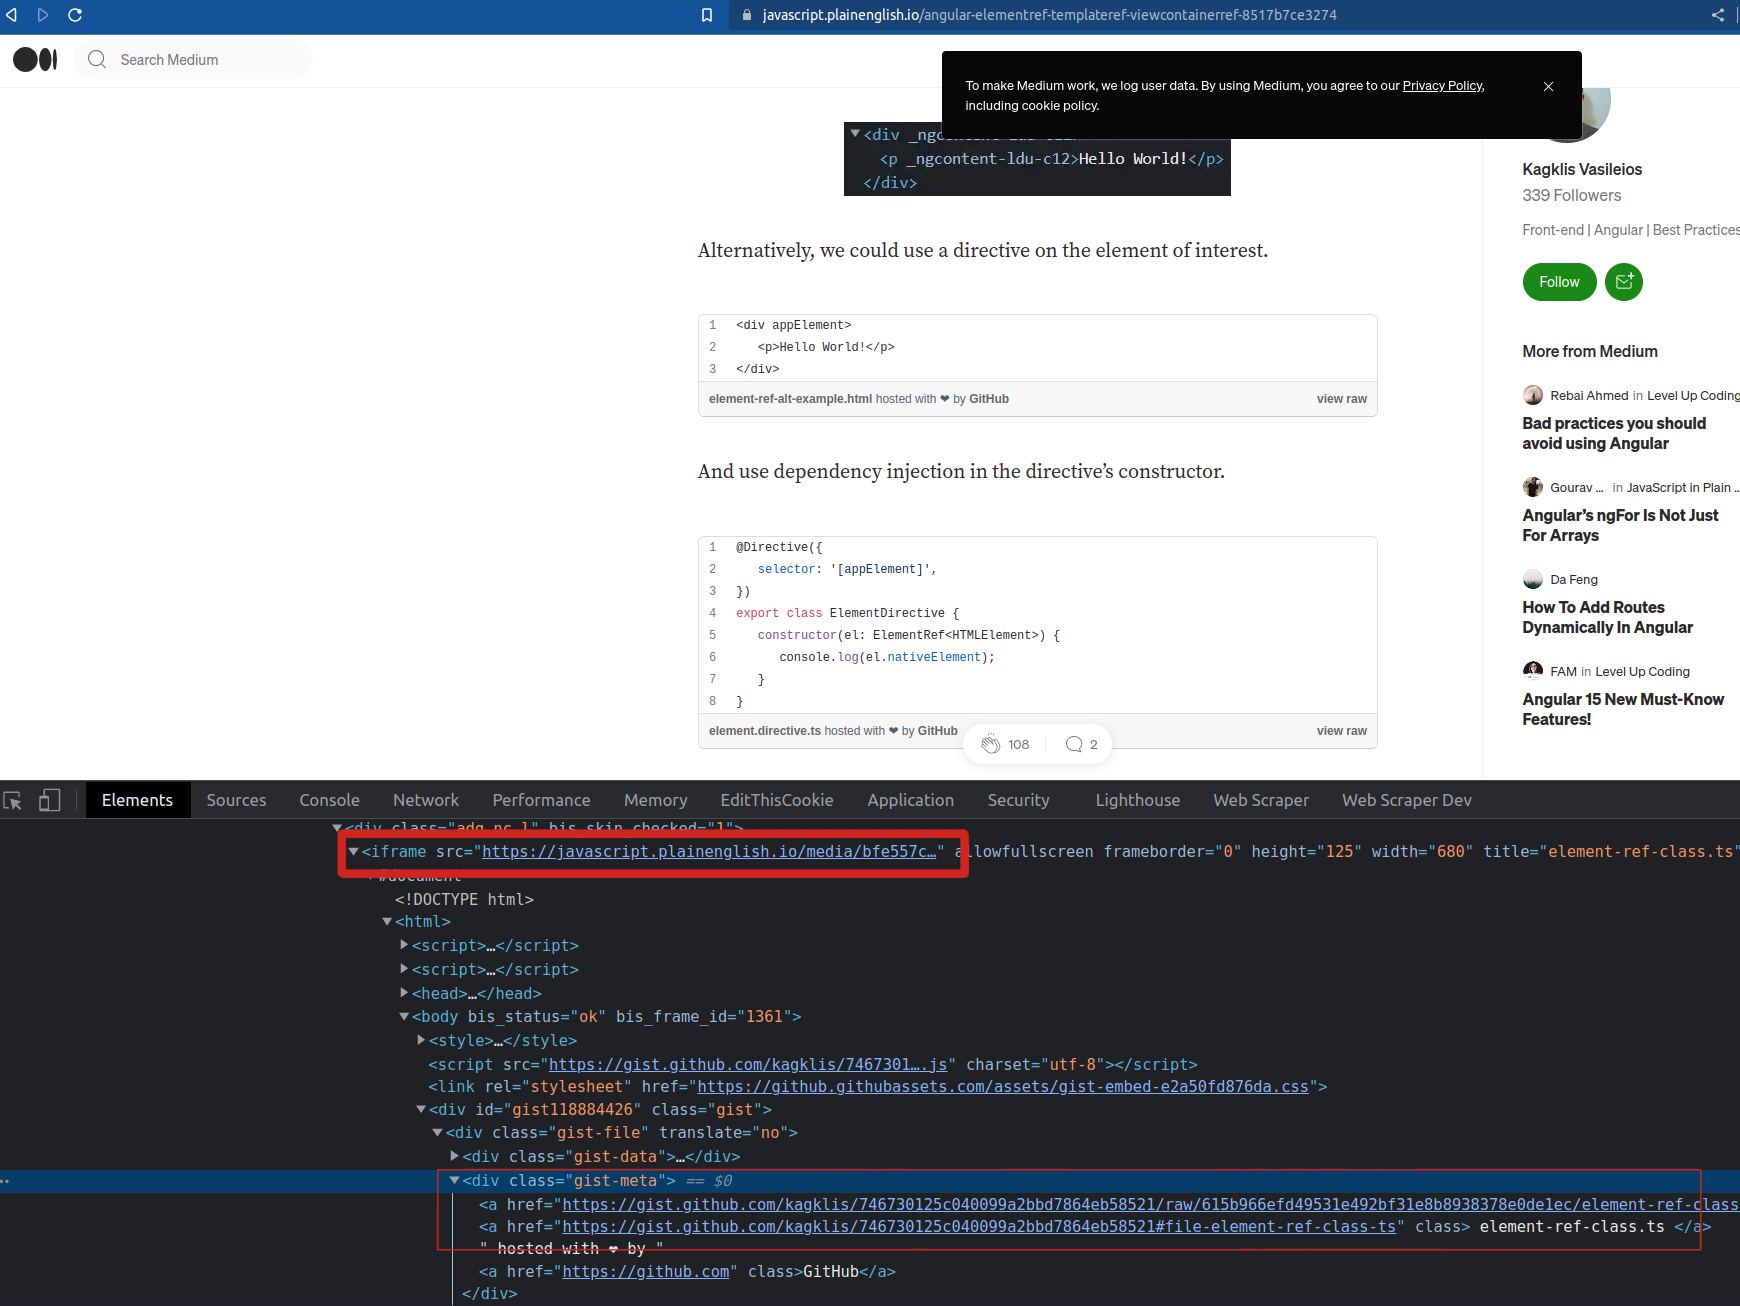Click the bookmark icon in address bar
This screenshot has height=1306, width=1740.
tap(707, 15)
